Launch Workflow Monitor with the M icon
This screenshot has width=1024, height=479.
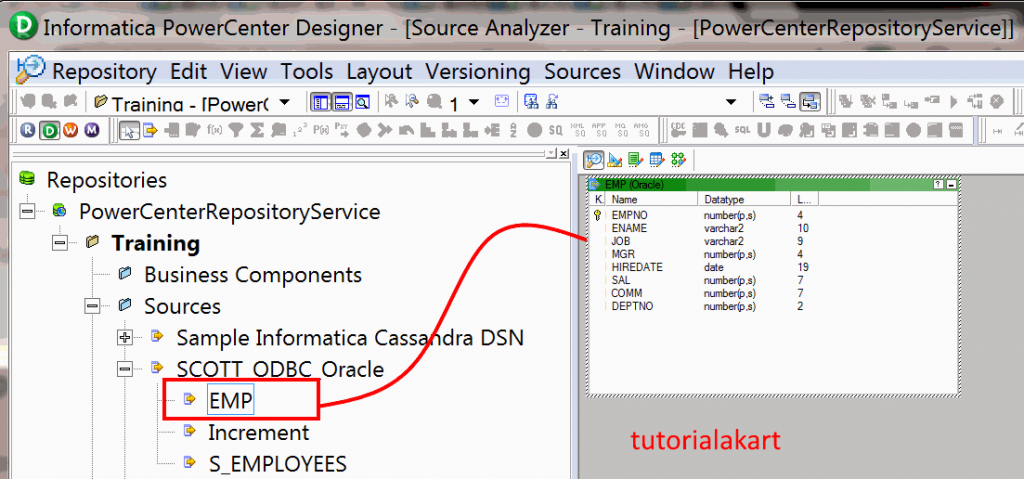(x=92, y=130)
